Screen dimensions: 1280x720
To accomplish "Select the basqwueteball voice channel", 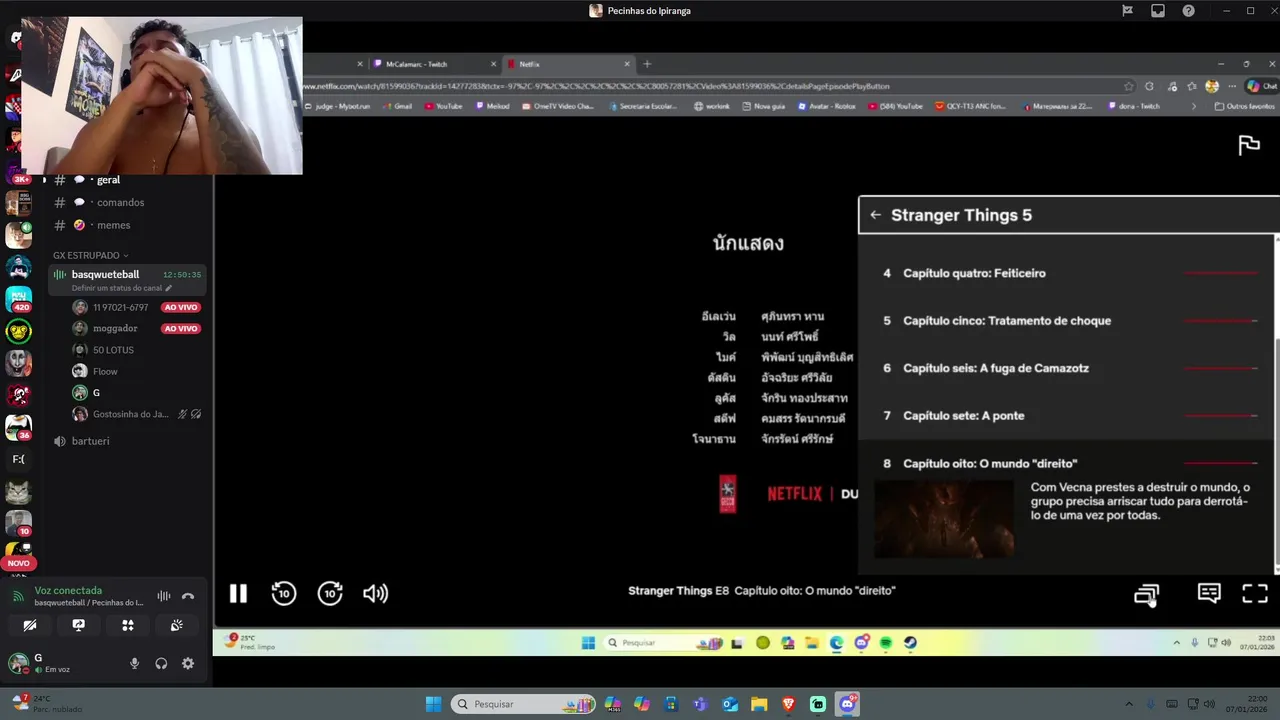I will click(105, 274).
